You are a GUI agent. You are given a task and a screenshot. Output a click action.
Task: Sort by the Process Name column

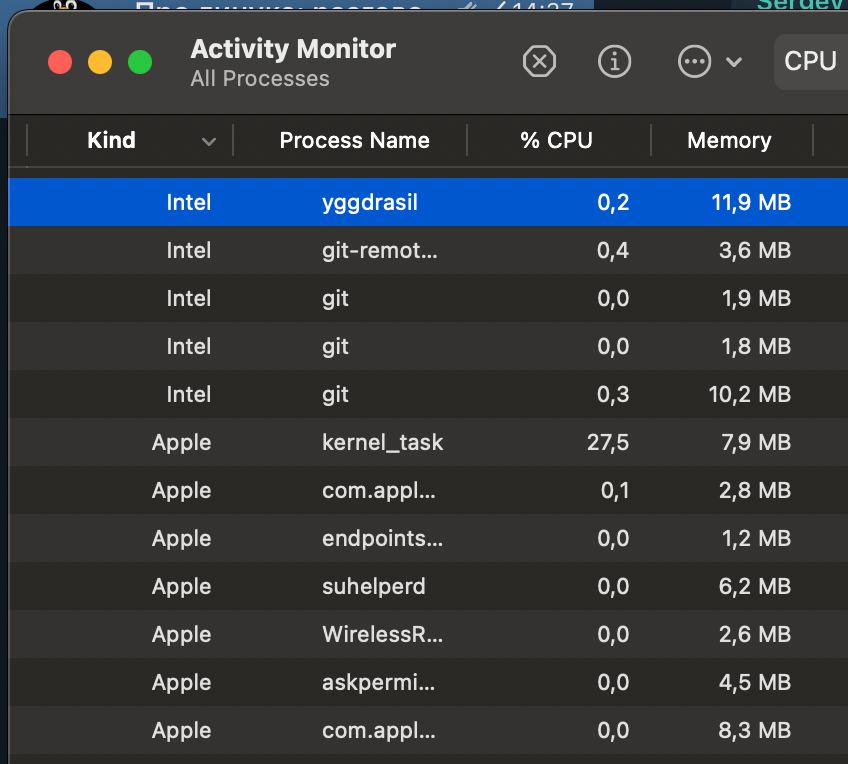pos(354,141)
